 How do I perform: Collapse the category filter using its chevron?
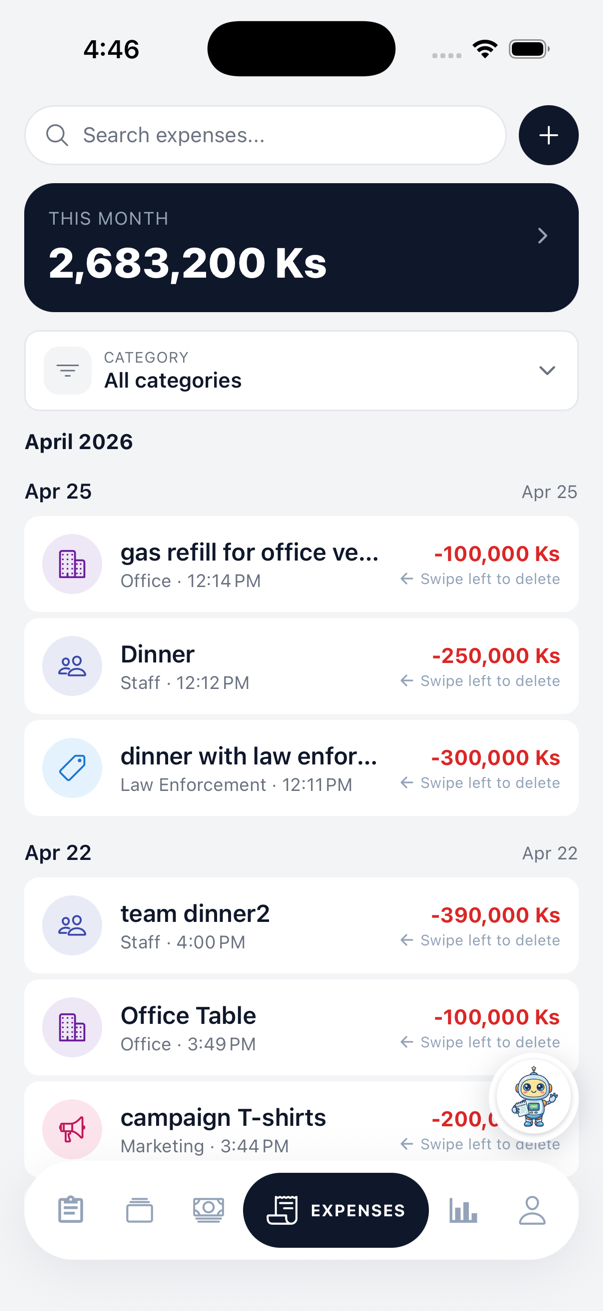pos(547,370)
